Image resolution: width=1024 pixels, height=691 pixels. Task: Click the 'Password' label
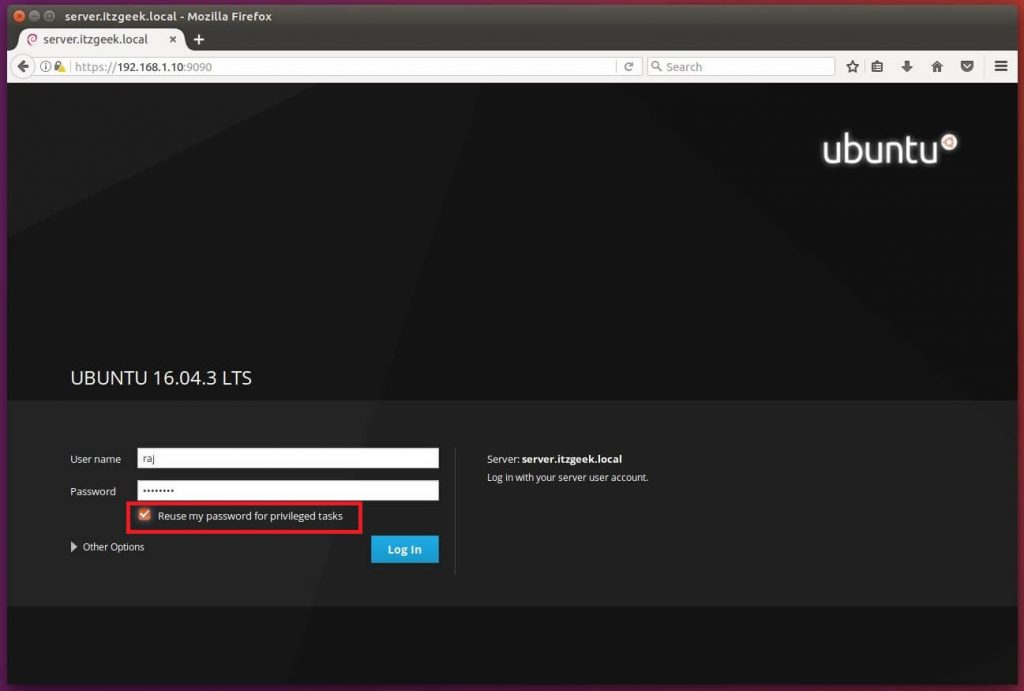[x=93, y=491]
